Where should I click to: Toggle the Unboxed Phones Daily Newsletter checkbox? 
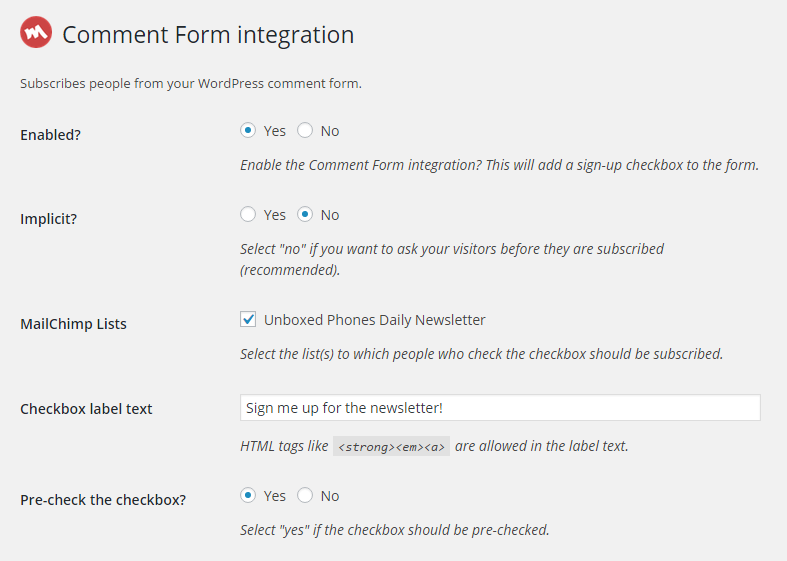pyautogui.click(x=248, y=319)
